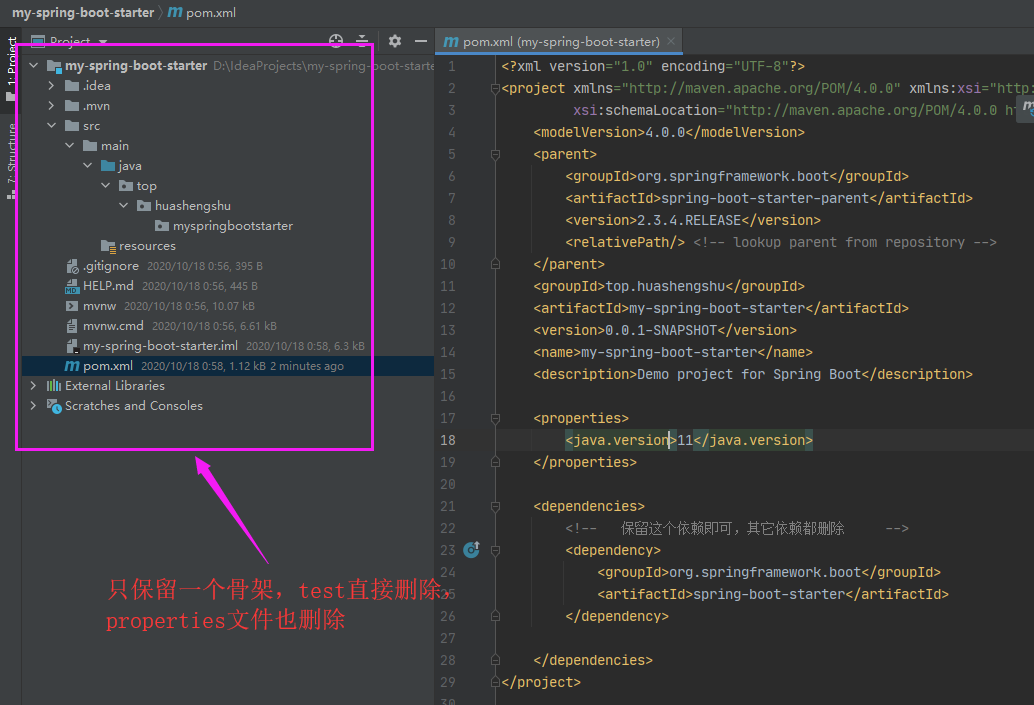
Task: Collapse the huashengshu package
Action: tap(123, 206)
